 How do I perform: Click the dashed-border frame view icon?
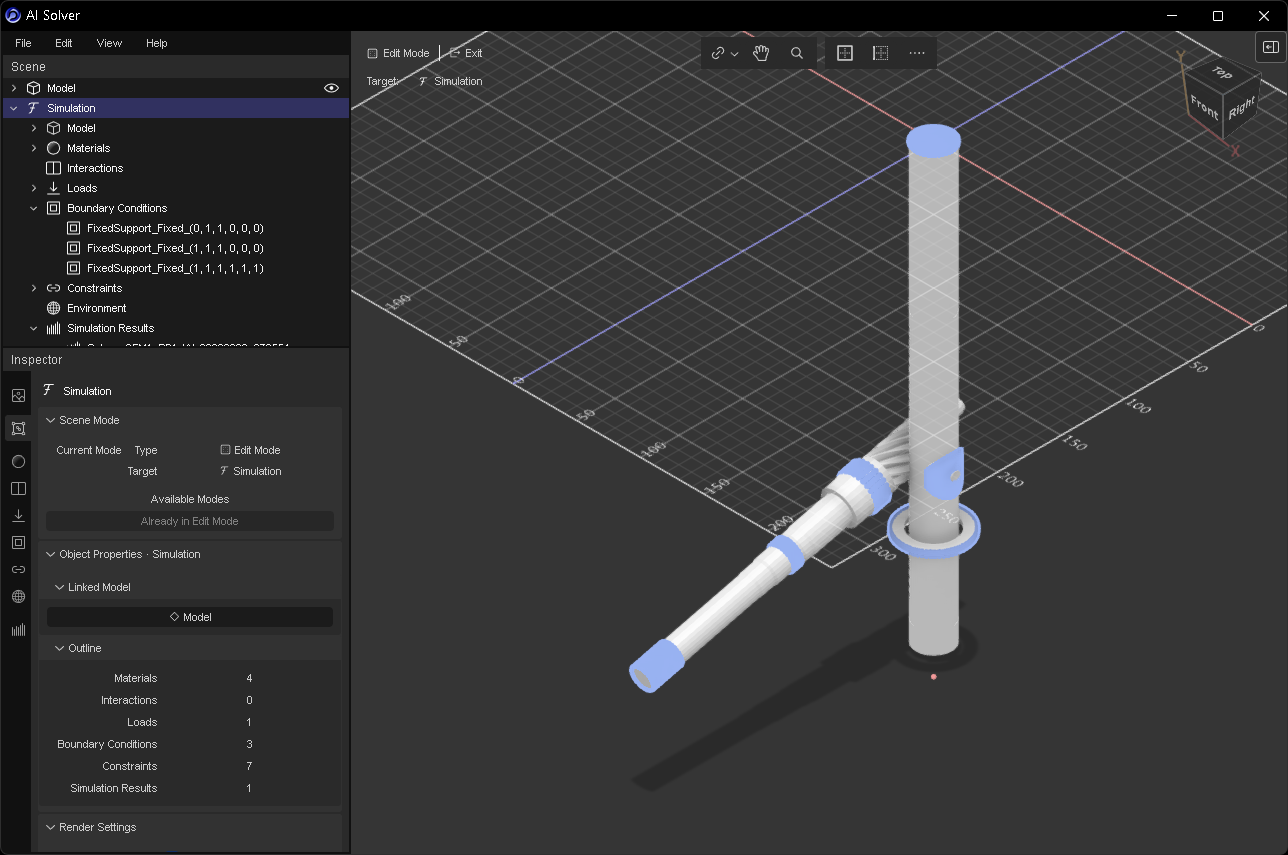click(881, 53)
